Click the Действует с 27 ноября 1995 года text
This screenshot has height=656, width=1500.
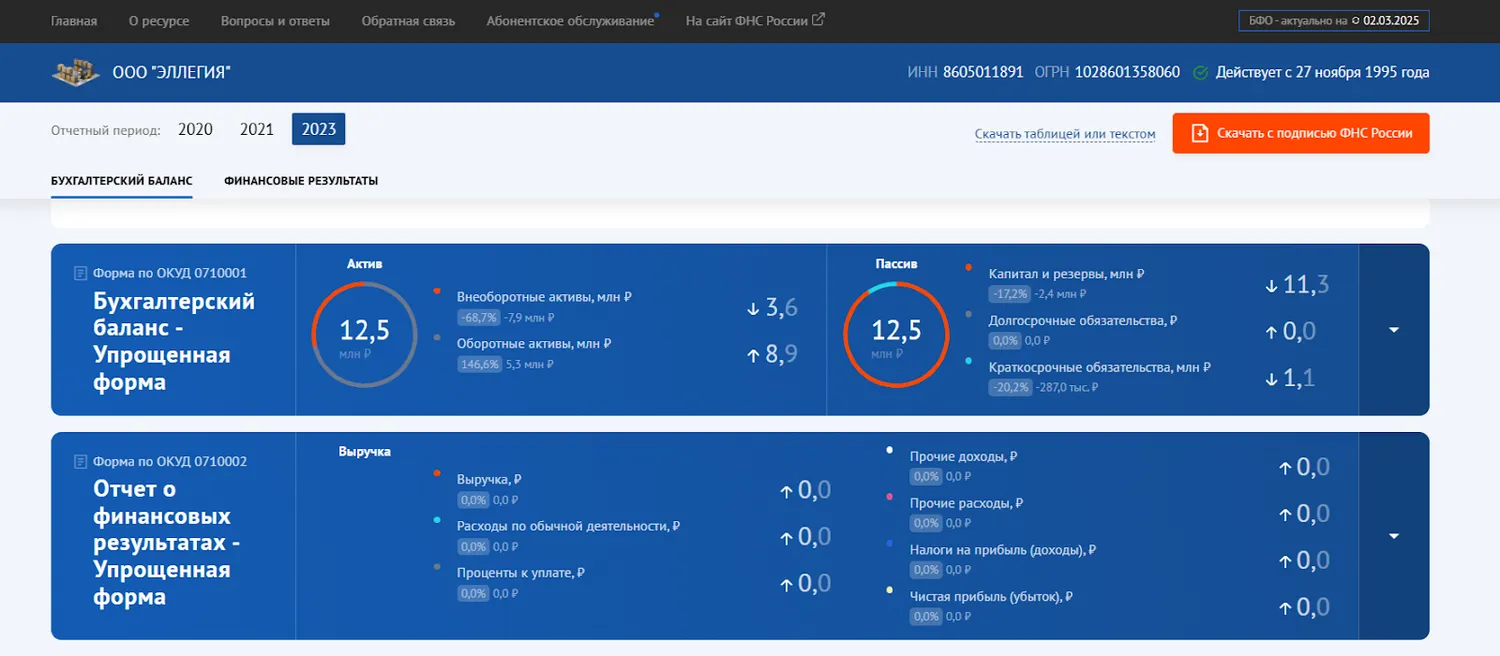pos(1322,72)
